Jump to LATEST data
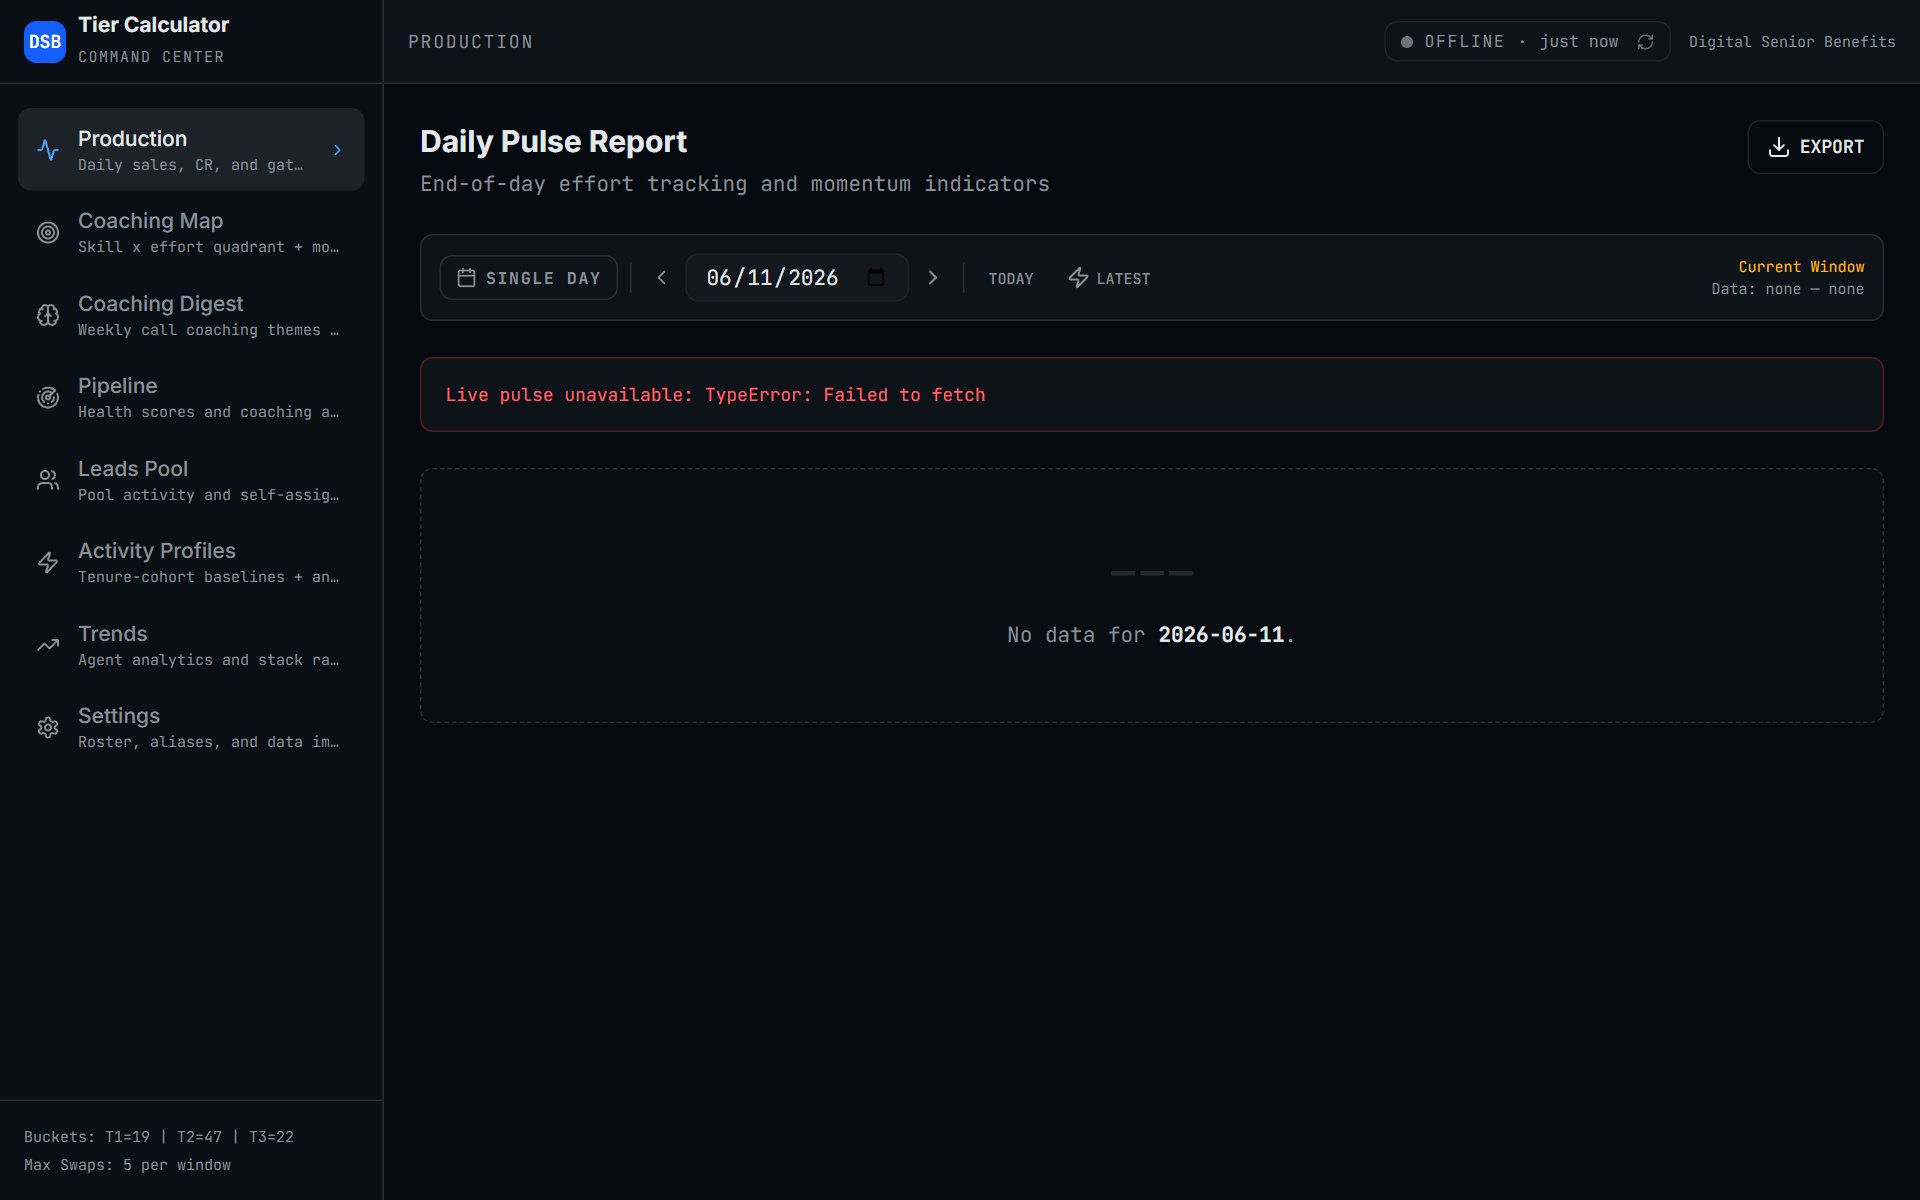 (x=1109, y=278)
